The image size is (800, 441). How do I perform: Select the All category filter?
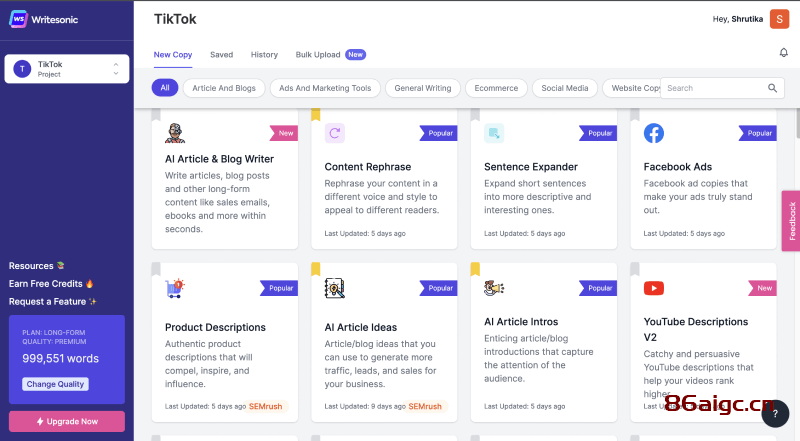coord(165,88)
